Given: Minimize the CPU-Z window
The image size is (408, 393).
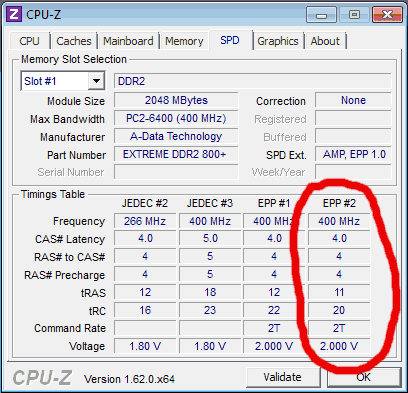Looking at the screenshot, I should [321, 15].
